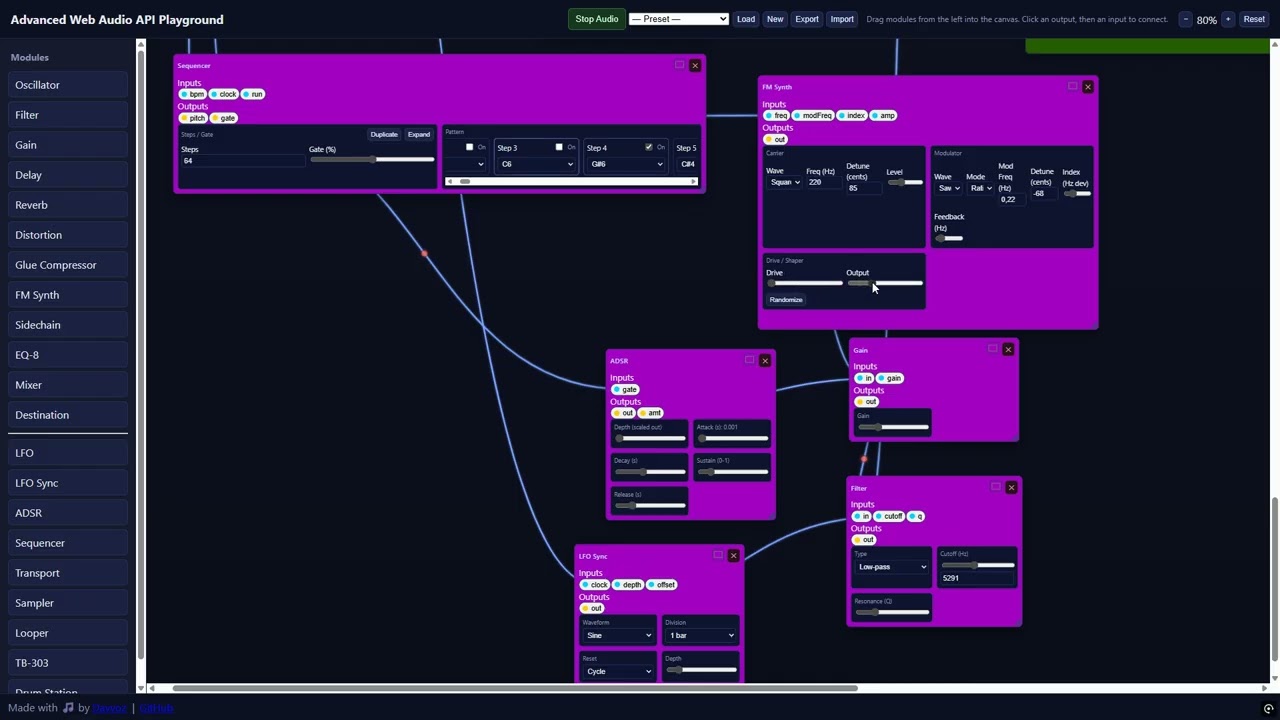Viewport: 1280px width, 720px height.
Task: Click Randomize in the FM Synth module
Action: coord(786,300)
